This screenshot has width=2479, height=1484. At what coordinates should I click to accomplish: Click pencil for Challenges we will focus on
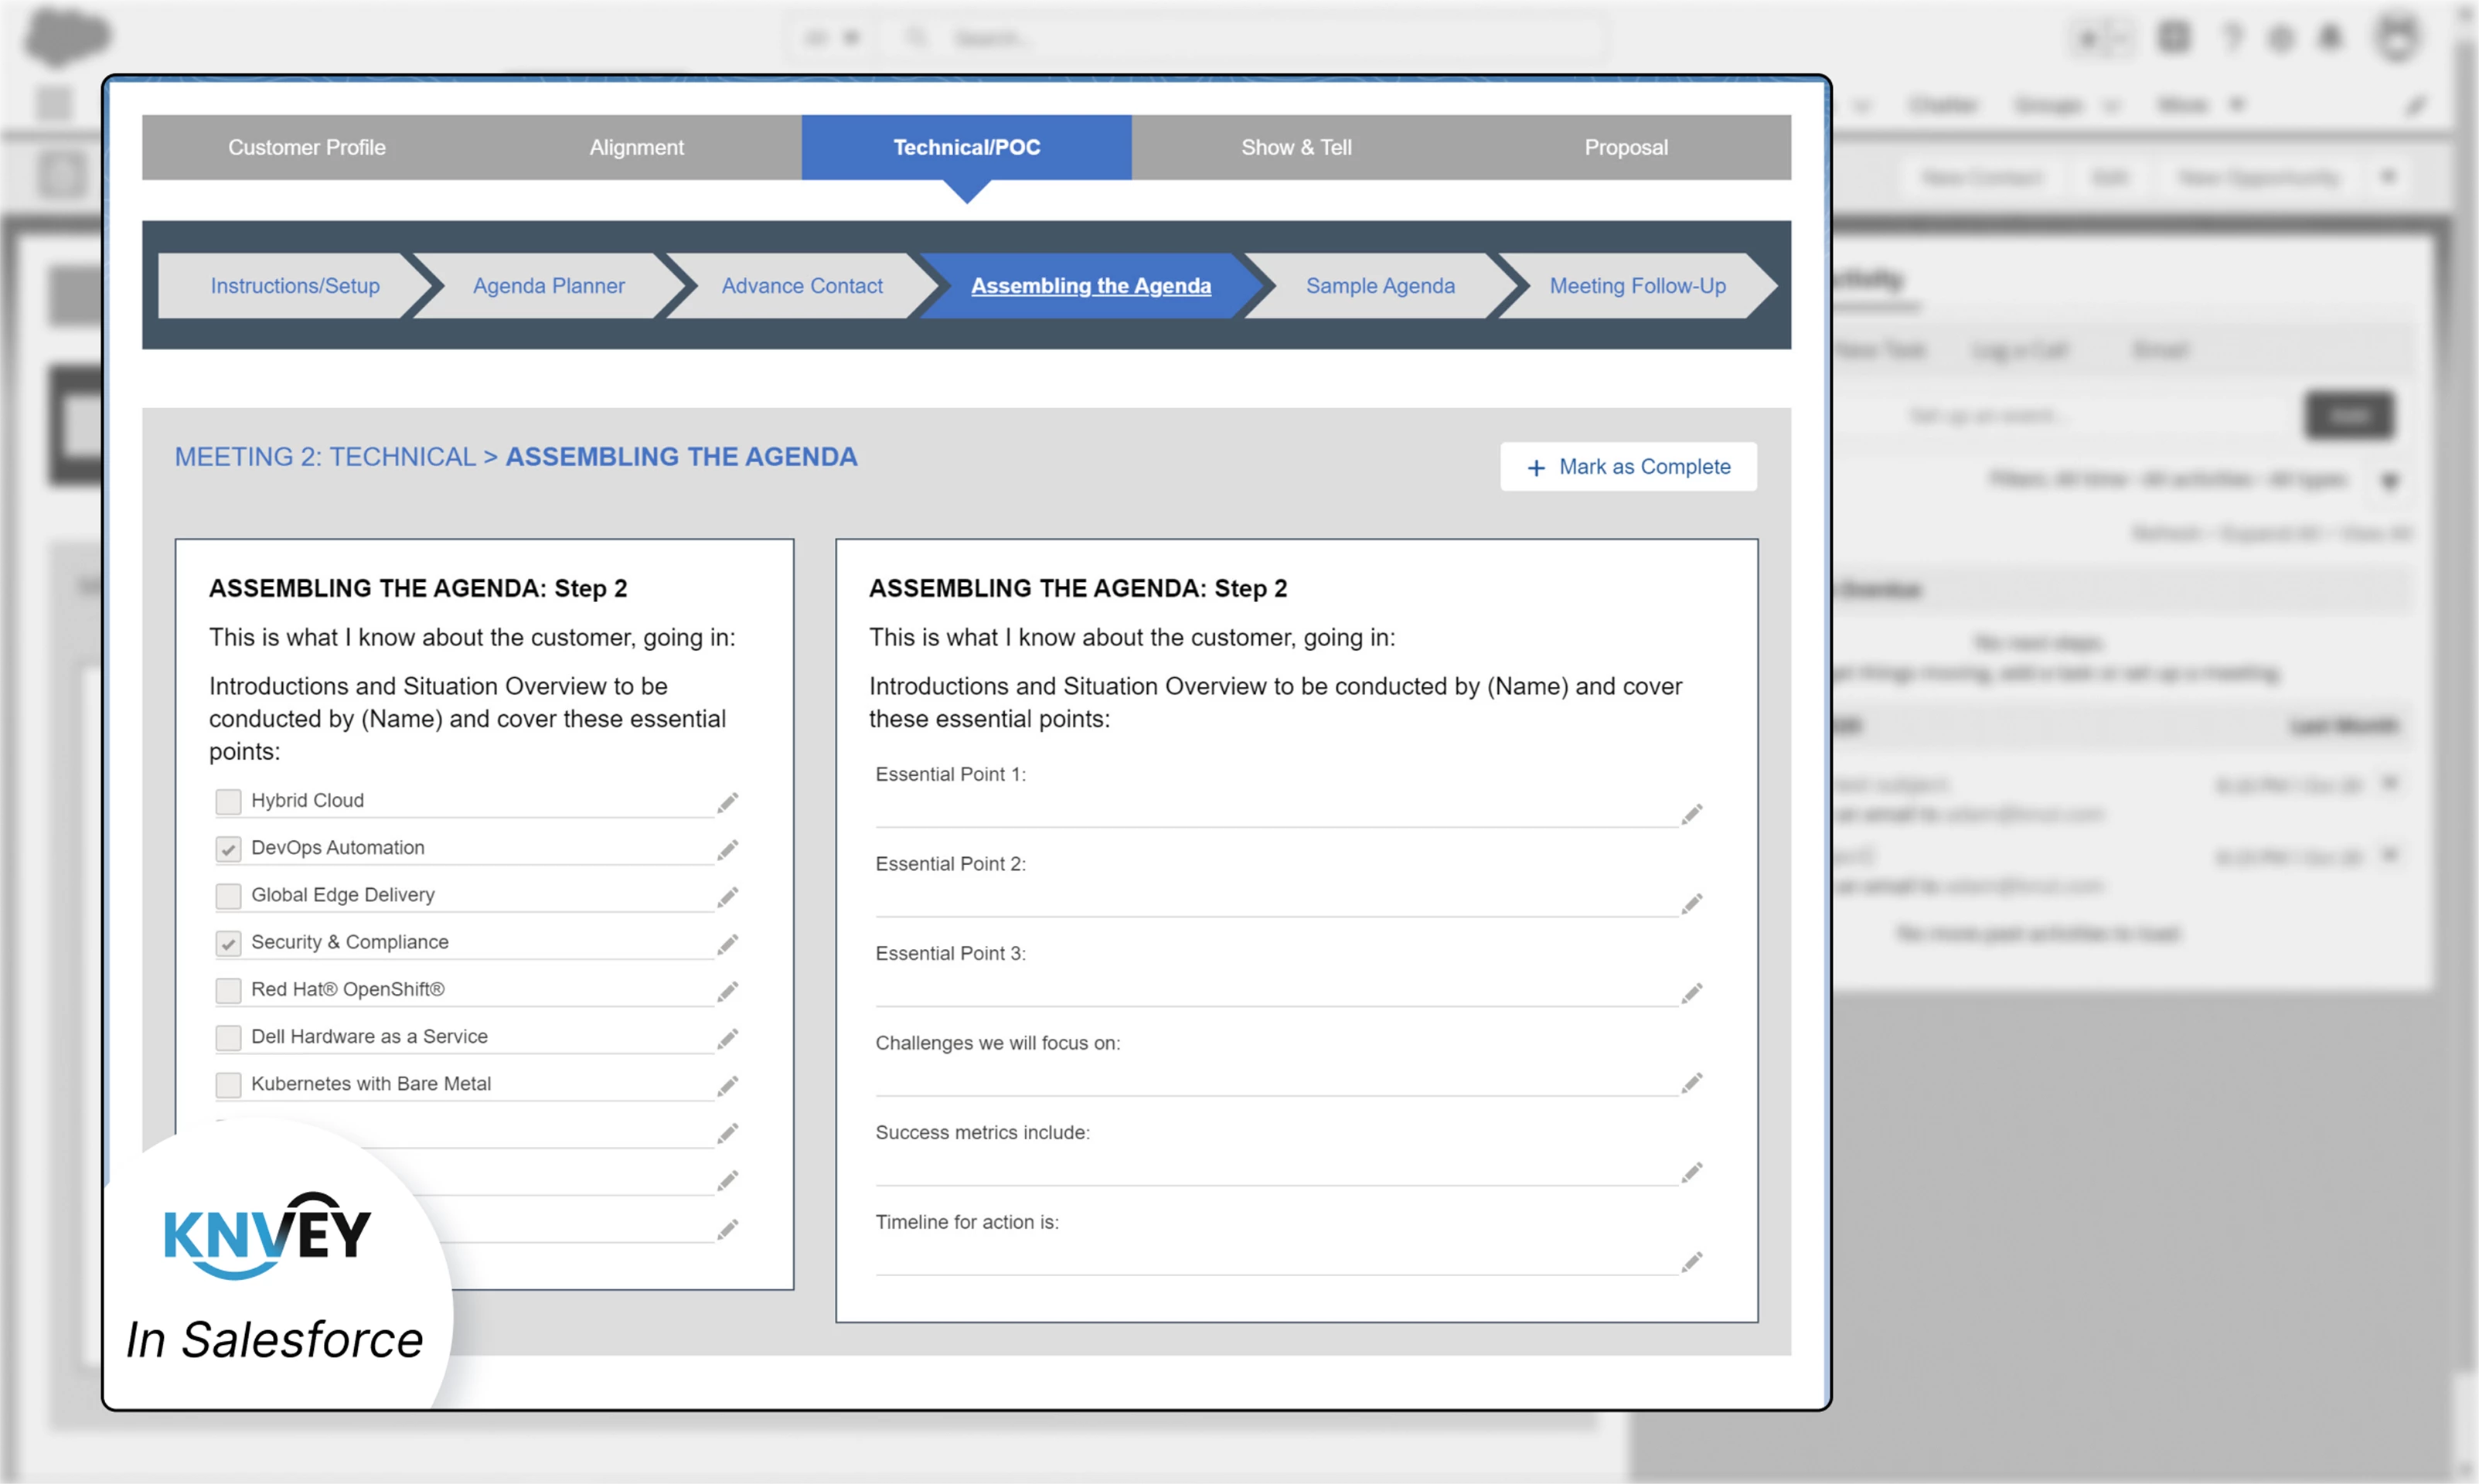(x=1692, y=1083)
